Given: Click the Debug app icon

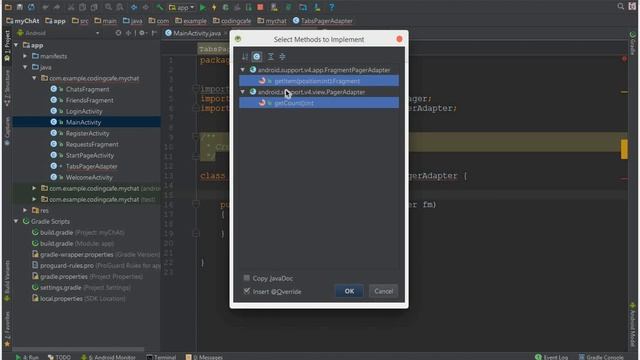Looking at the screenshot, I should click(226, 7).
